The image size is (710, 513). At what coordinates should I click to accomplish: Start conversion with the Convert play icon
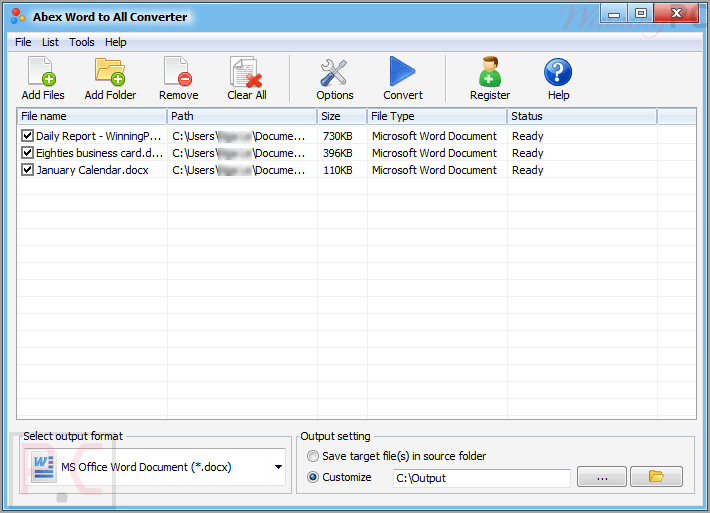(402, 72)
